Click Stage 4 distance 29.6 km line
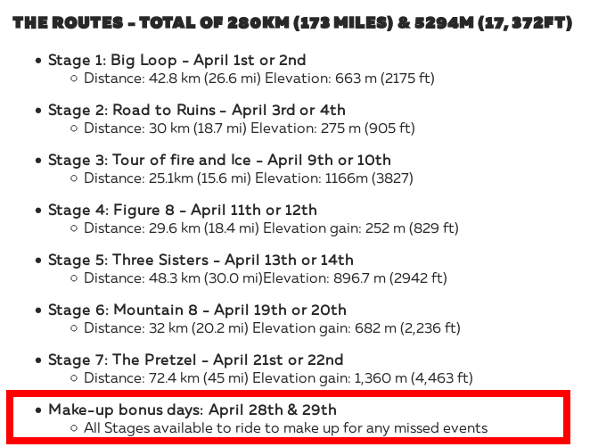Image resolution: width=590 pixels, height=447 pixels. 271,228
